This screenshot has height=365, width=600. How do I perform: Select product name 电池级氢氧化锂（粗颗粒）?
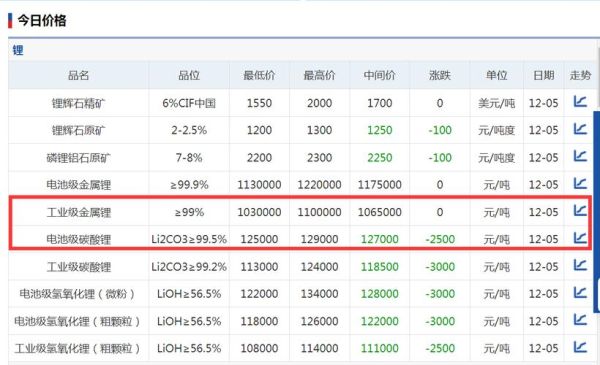(77, 321)
